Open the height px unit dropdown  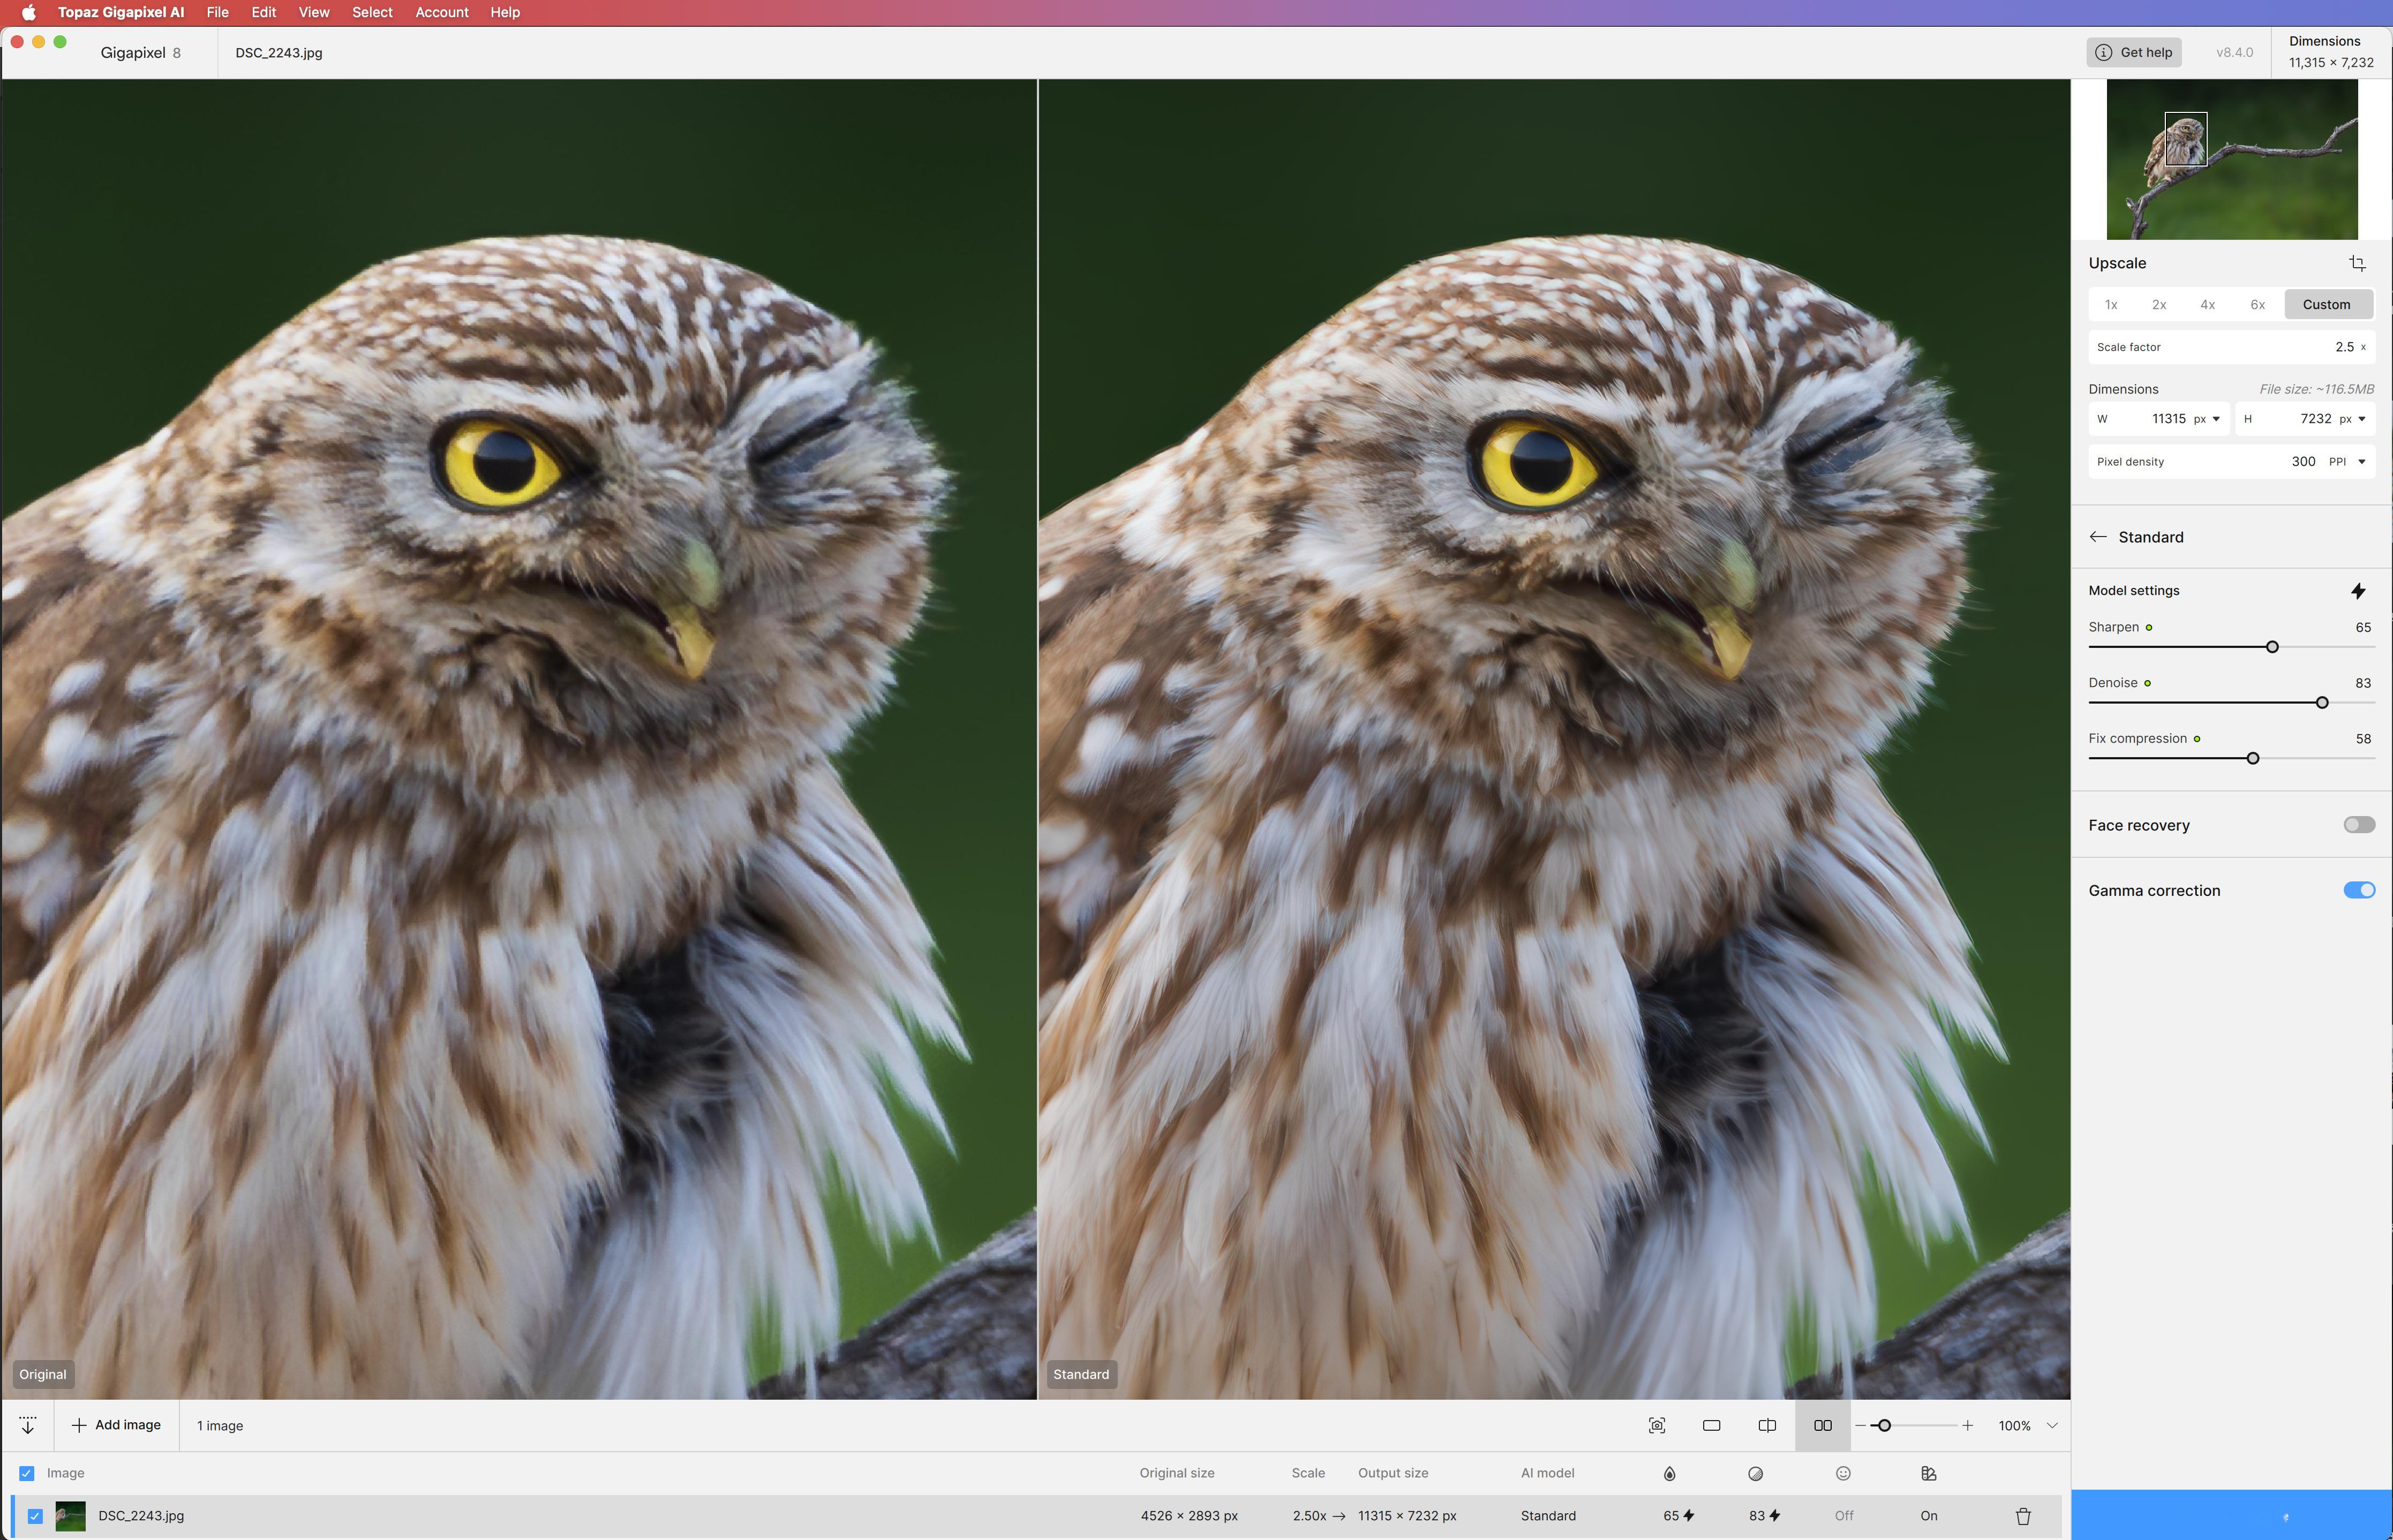(2353, 419)
